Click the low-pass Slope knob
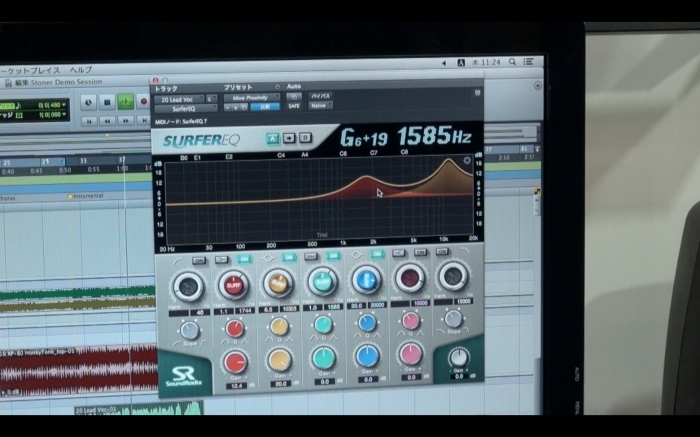Viewport: 700px width, 437px height. (x=454, y=319)
